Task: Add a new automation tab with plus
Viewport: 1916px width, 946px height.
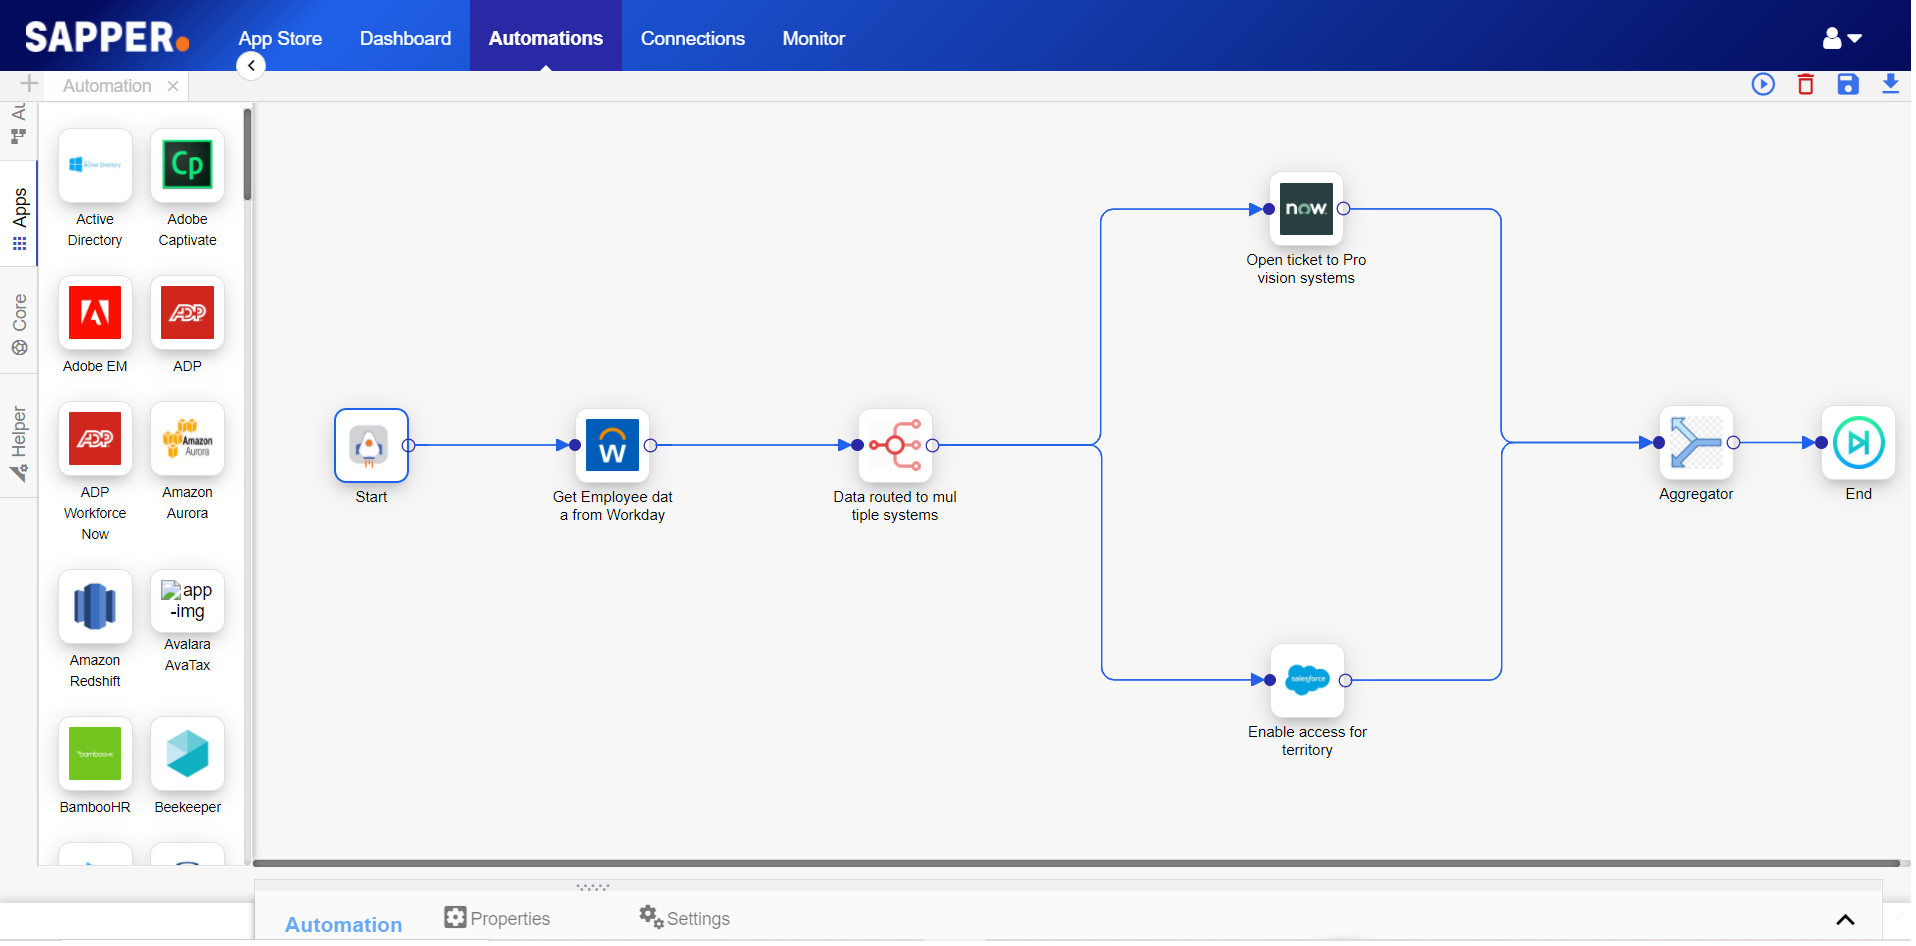Action: tap(28, 84)
